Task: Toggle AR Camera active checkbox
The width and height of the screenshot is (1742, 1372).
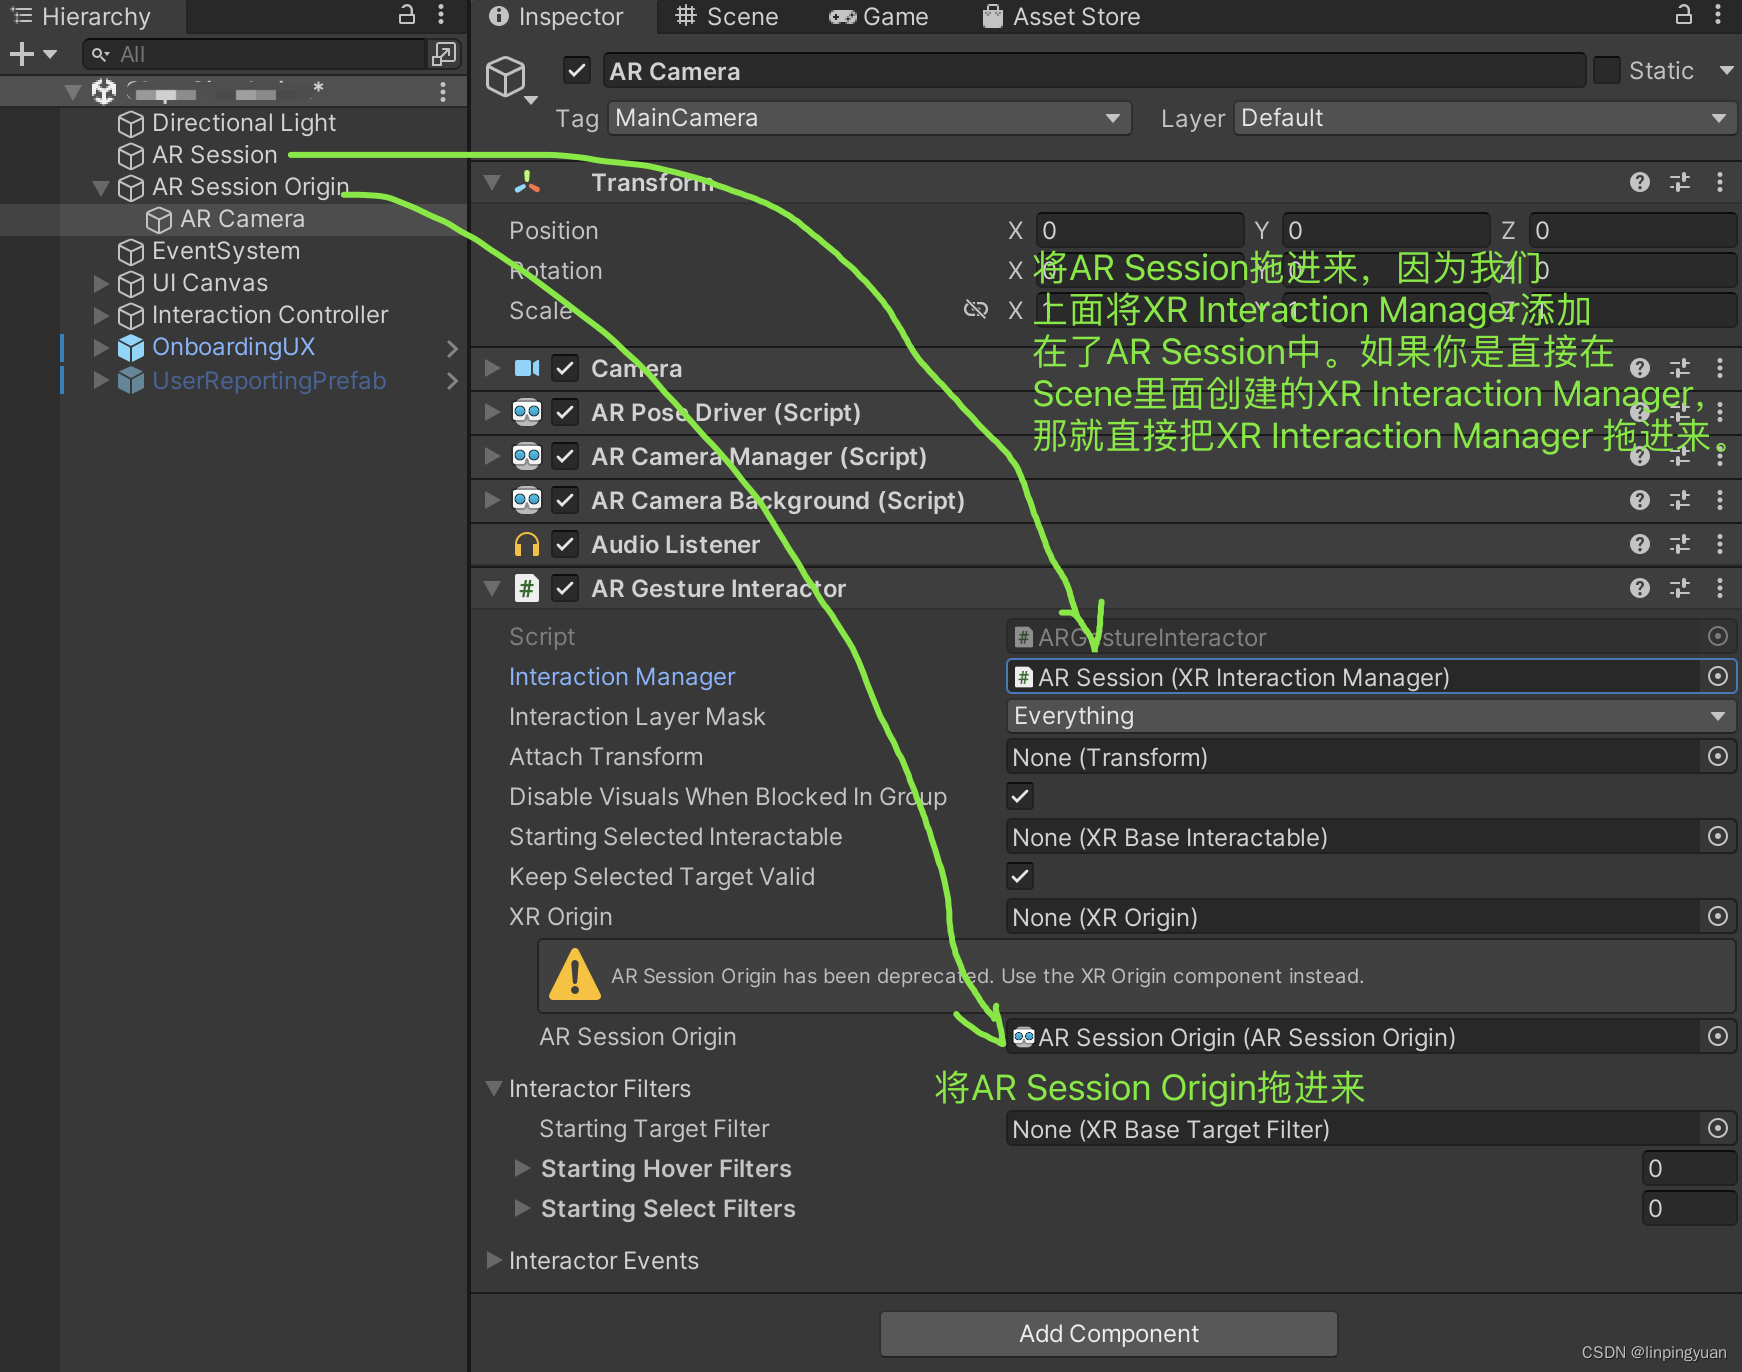Action: (x=576, y=70)
